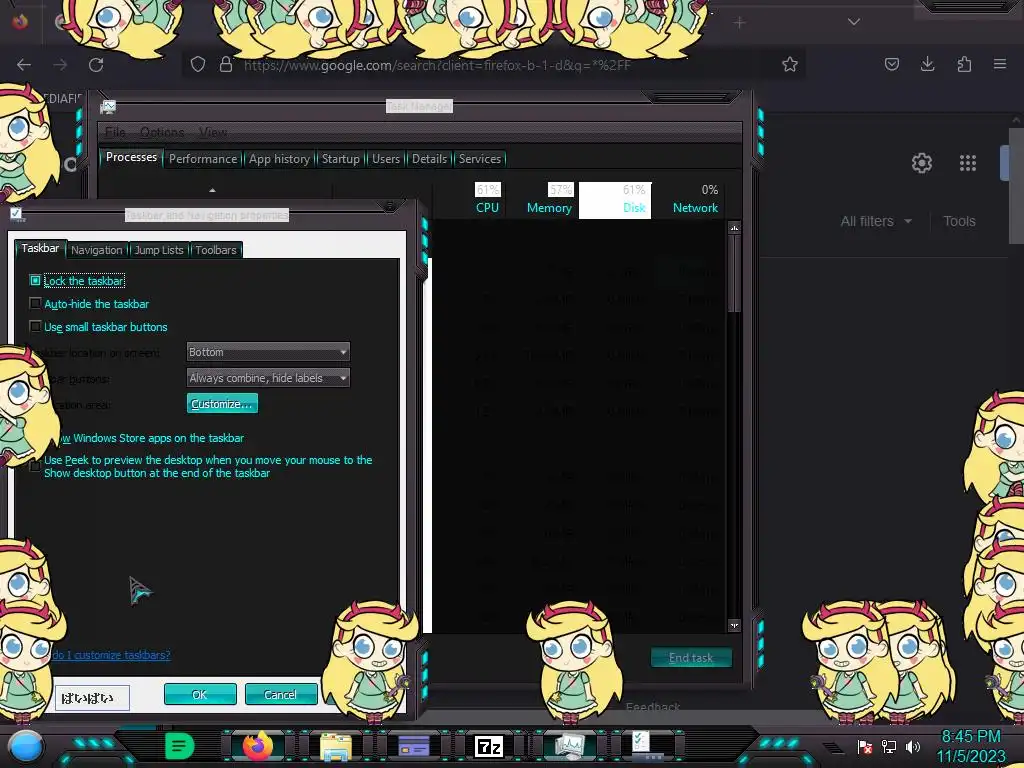Switch to the Performance tab
This screenshot has height=768, width=1024.
coord(203,159)
